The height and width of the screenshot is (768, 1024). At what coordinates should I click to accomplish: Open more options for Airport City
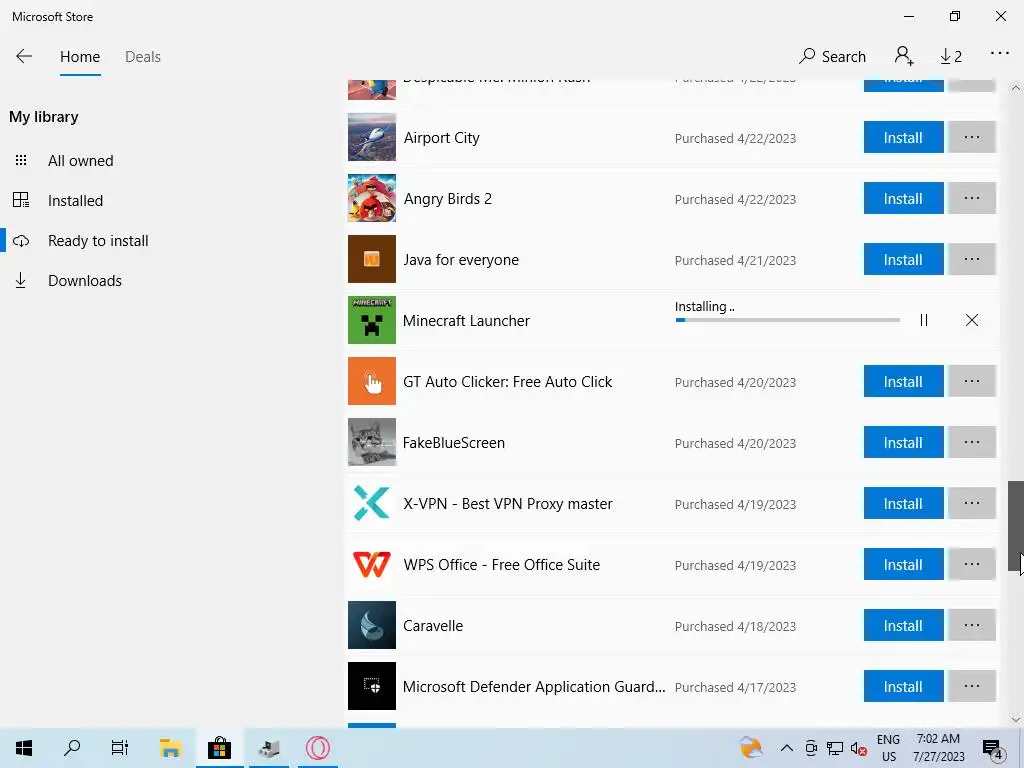[972, 137]
